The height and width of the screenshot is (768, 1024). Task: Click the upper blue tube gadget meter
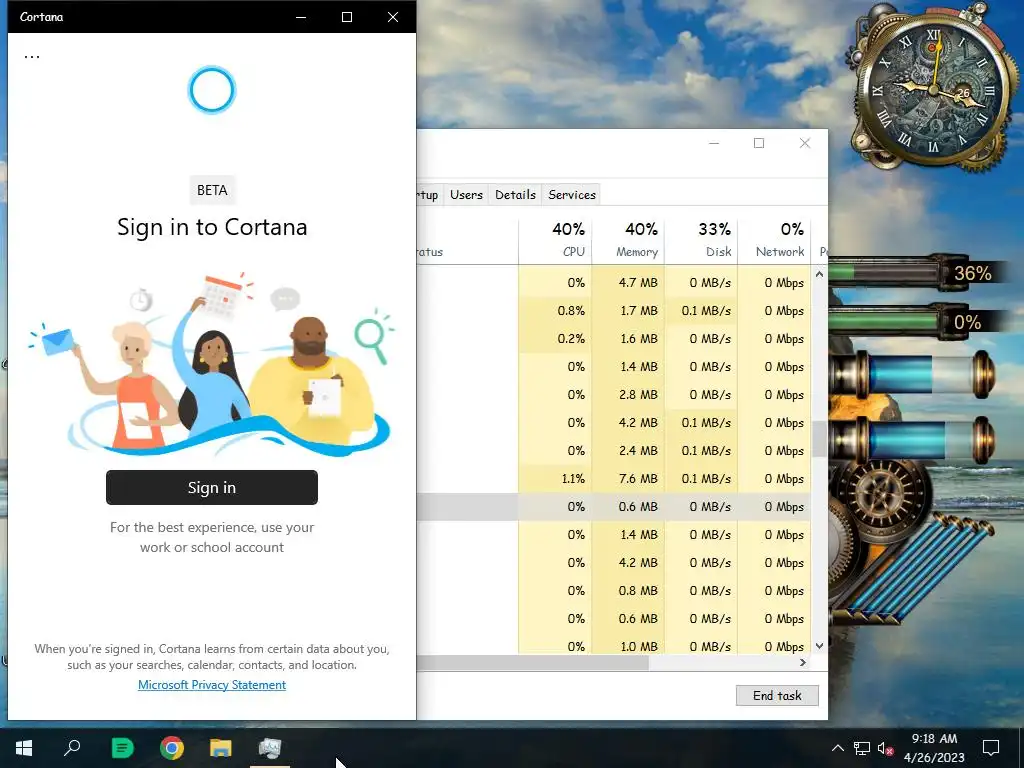click(x=912, y=375)
